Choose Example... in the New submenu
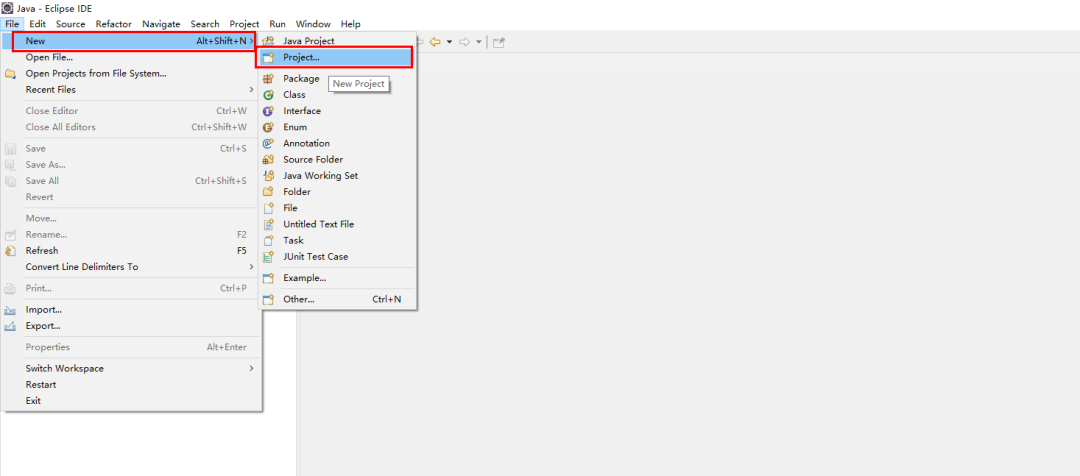 tap(337, 278)
